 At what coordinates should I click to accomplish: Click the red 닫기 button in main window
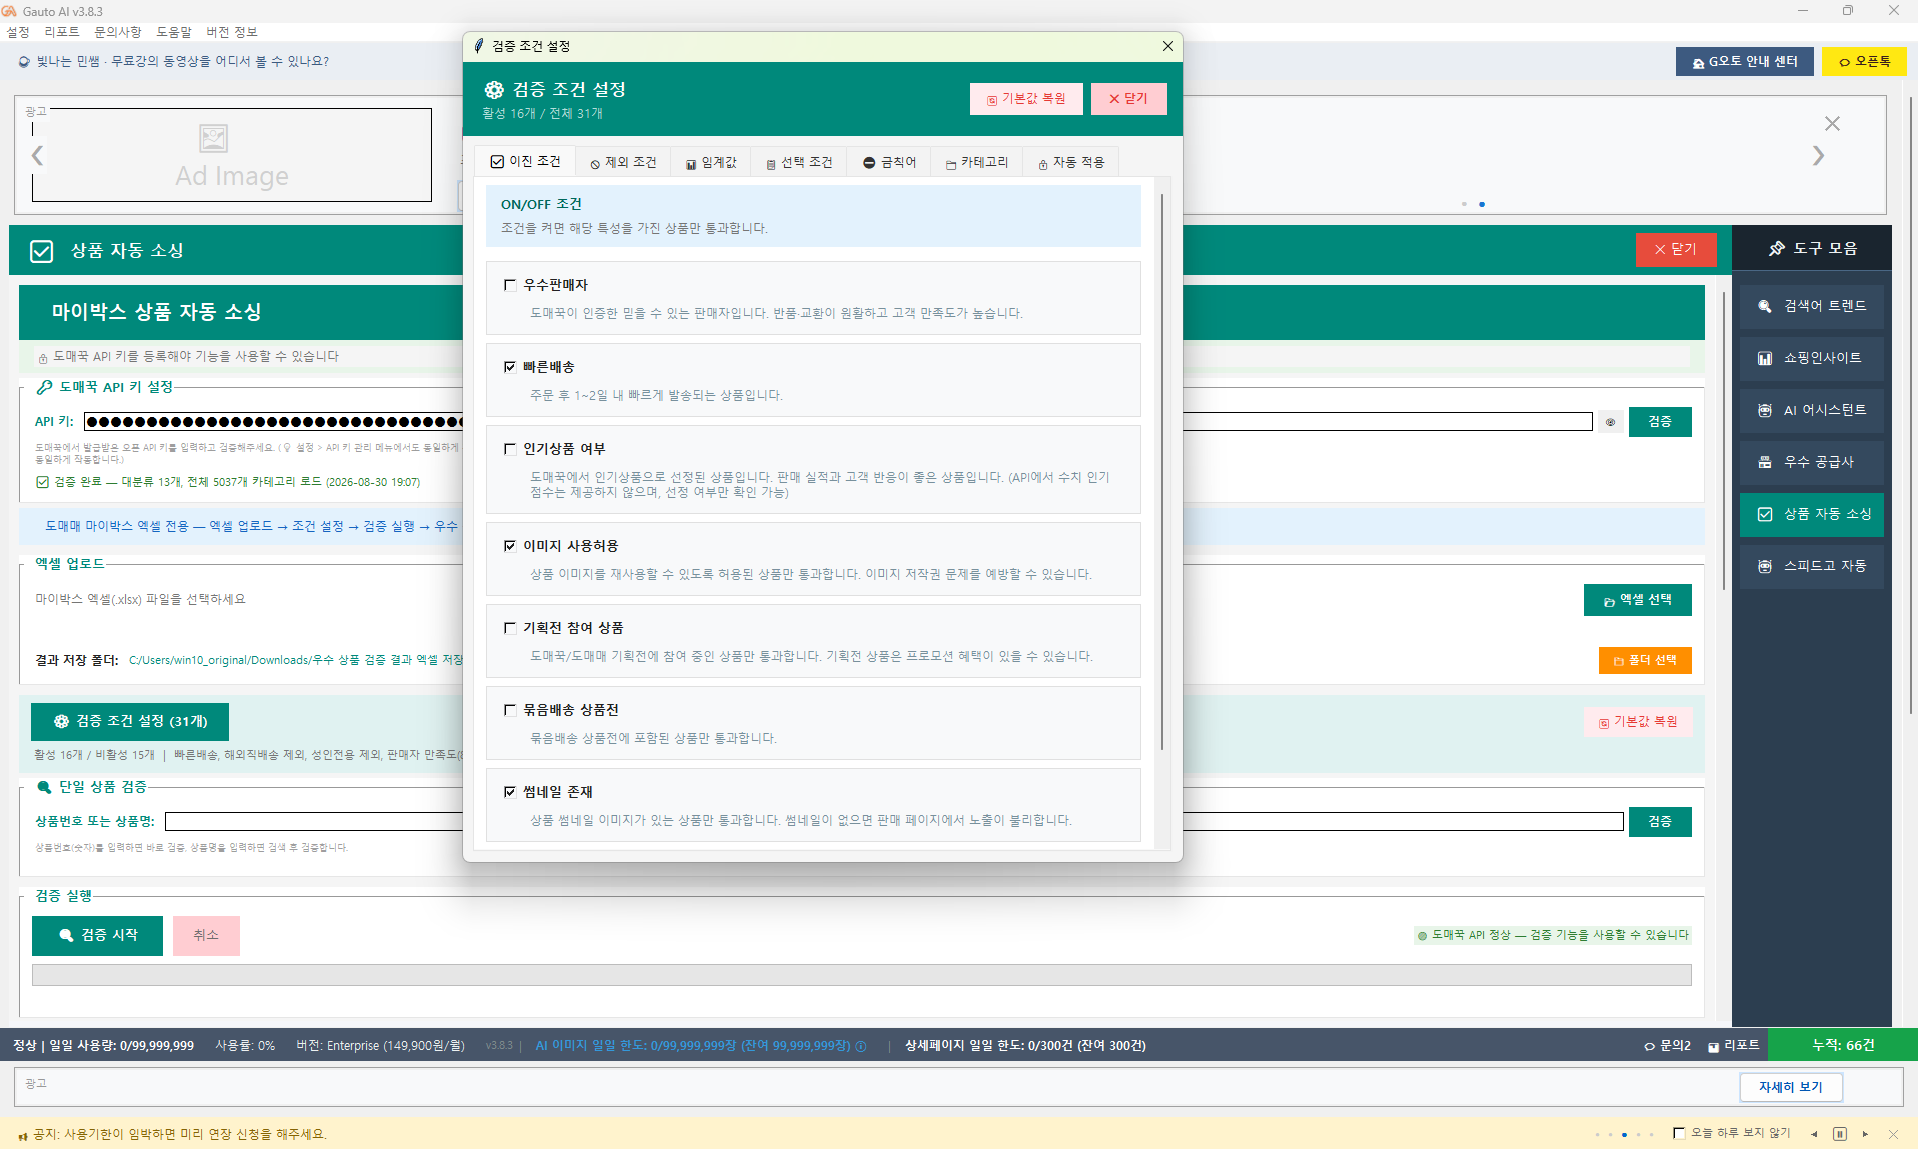click(x=1676, y=249)
